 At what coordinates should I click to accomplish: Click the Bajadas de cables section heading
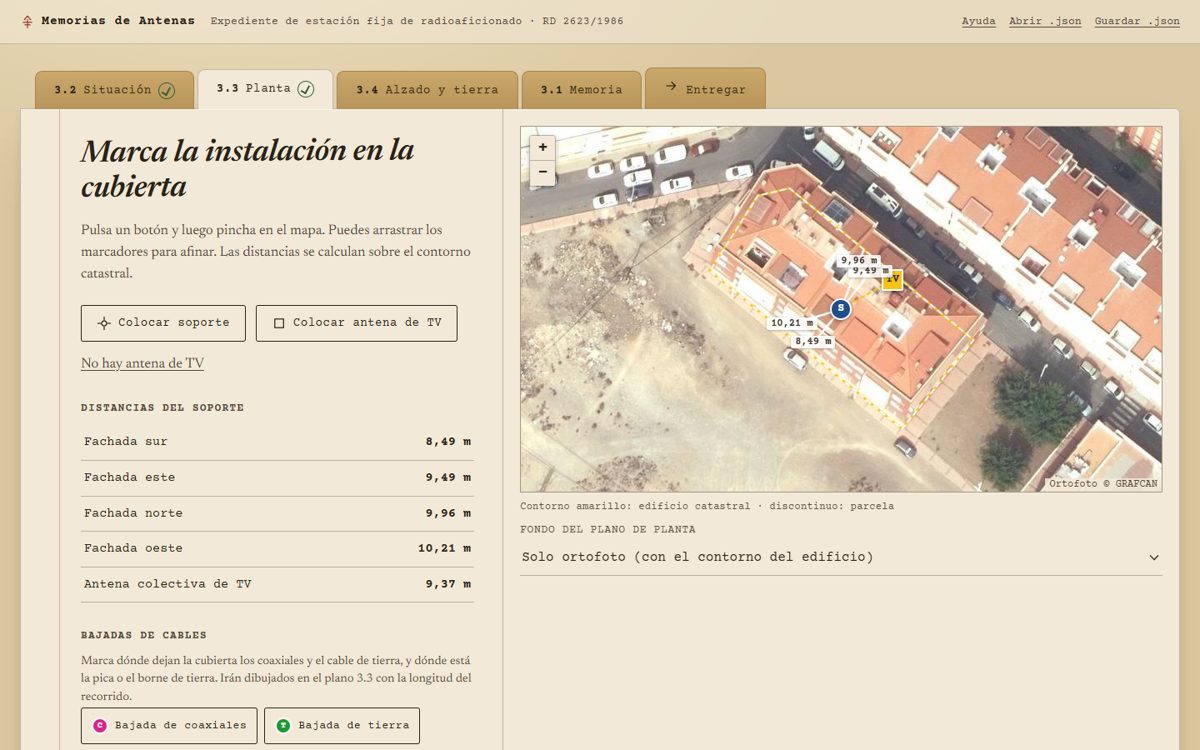click(144, 635)
